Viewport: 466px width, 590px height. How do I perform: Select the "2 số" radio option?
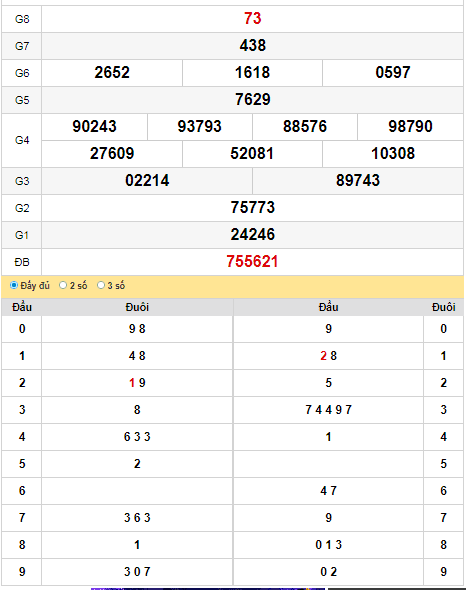[63, 285]
